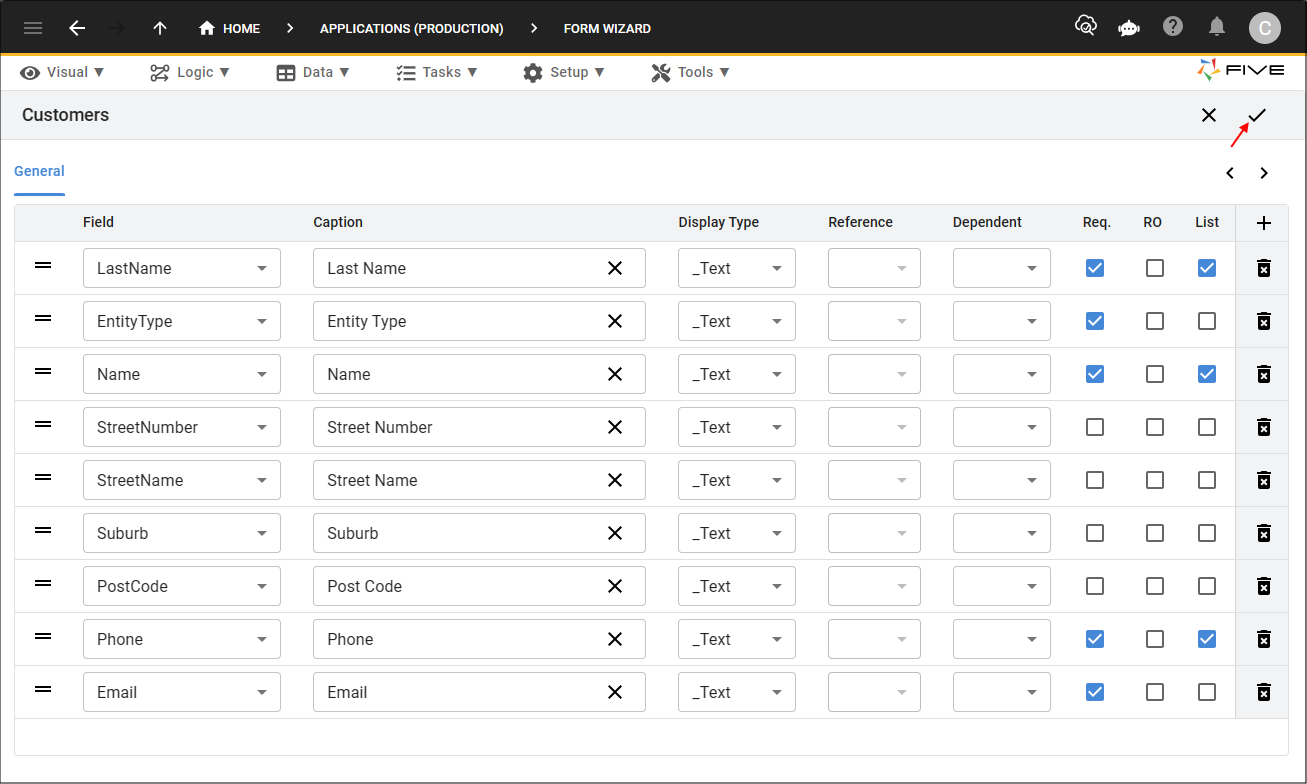This screenshot has width=1307, height=784.
Task: Check RO for EntityType
Action: click(x=1155, y=321)
